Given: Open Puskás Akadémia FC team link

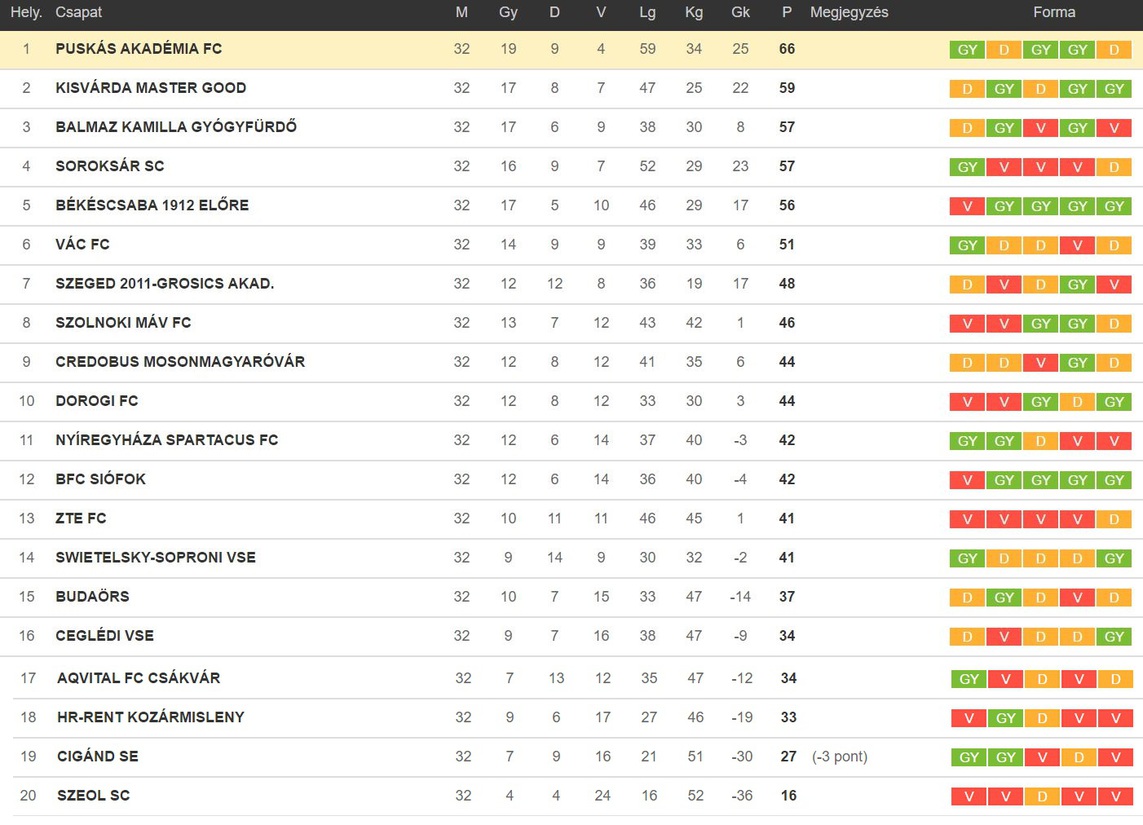Looking at the screenshot, I should tap(139, 49).
